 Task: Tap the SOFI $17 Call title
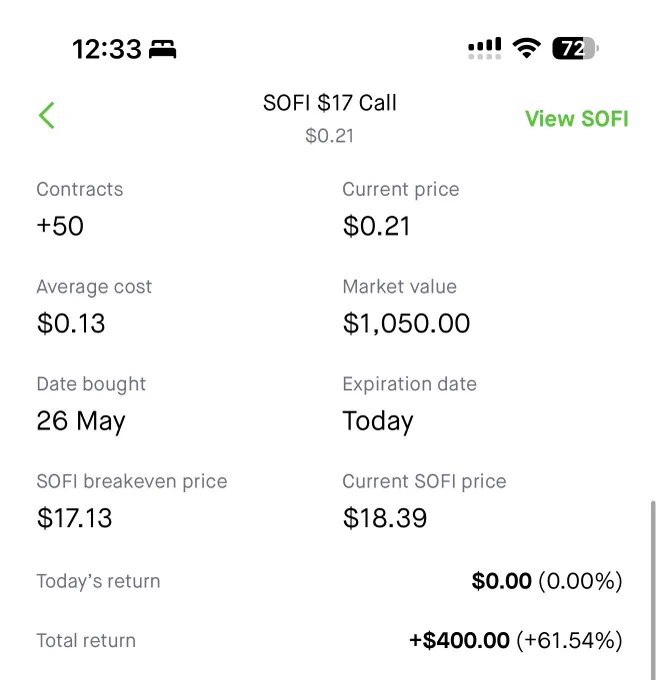(330, 103)
